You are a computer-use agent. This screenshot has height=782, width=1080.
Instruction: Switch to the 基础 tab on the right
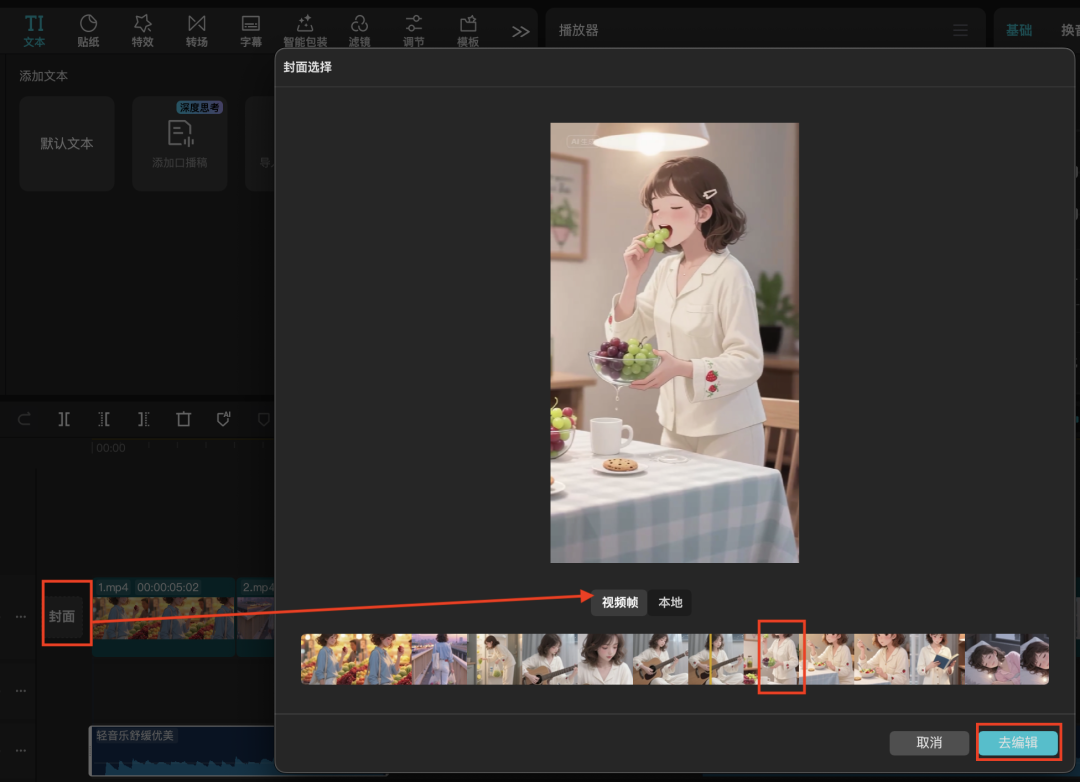(x=1018, y=30)
